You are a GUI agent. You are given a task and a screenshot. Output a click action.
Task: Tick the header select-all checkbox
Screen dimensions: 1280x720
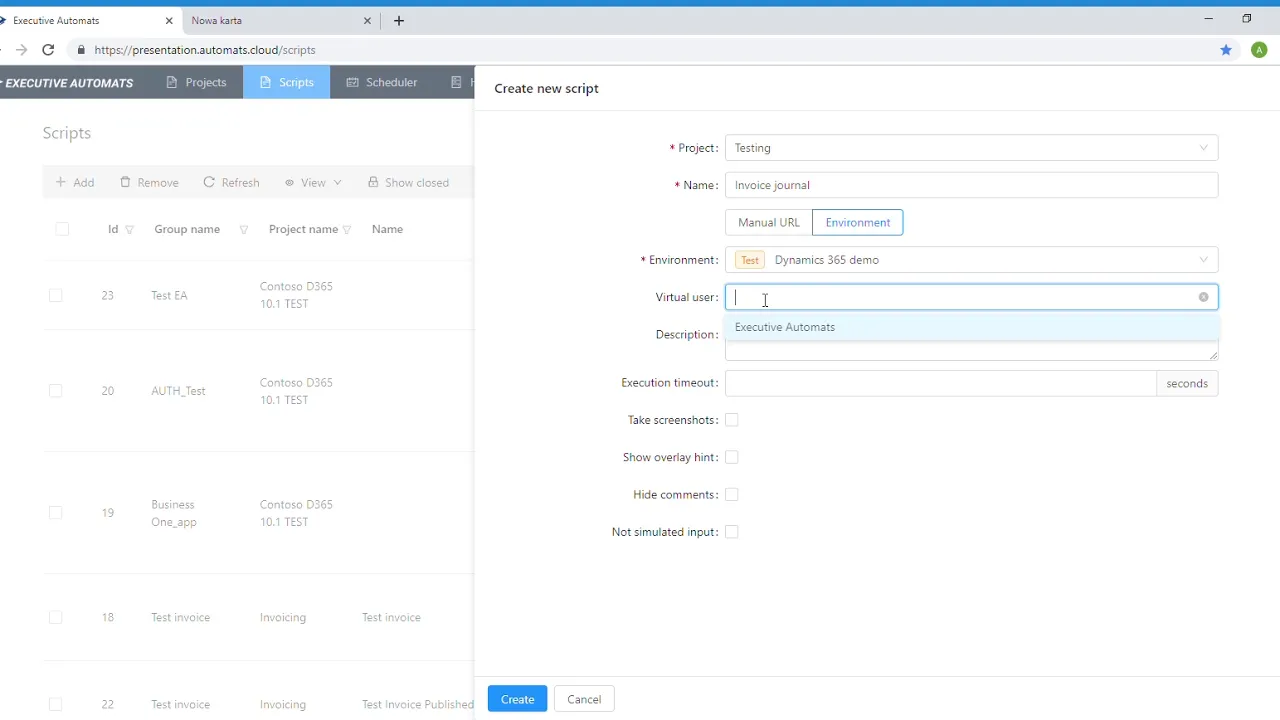pos(61,229)
